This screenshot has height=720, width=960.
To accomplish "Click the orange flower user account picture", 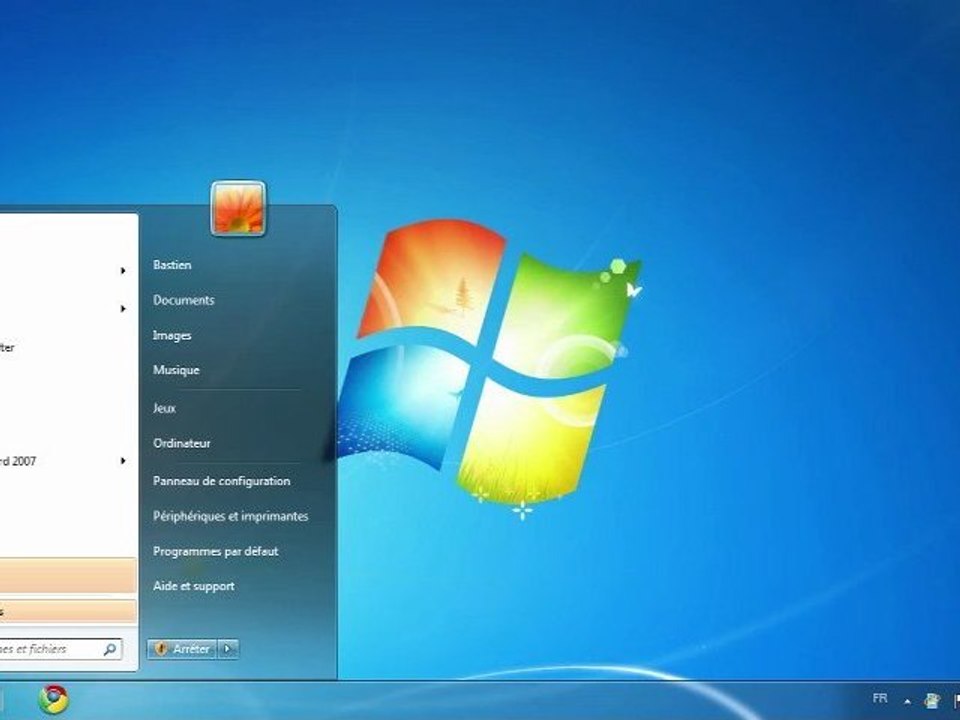I will click(238, 208).
